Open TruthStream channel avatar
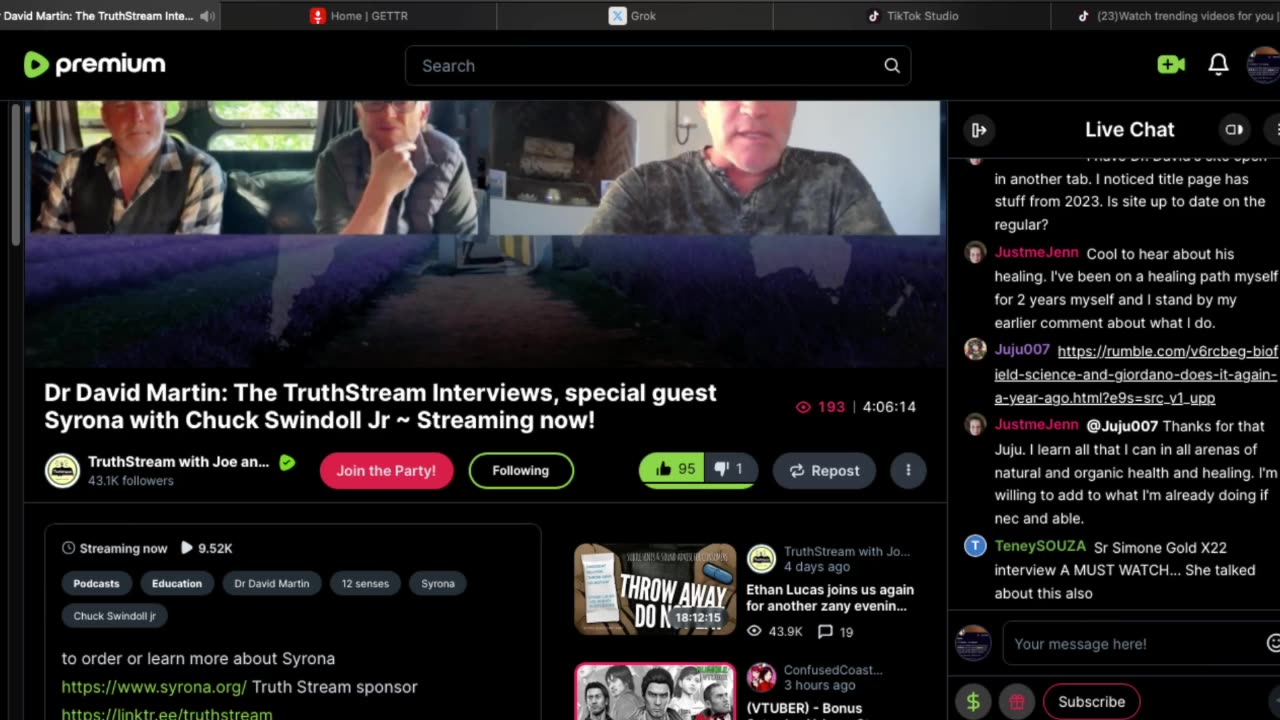Image resolution: width=1280 pixels, height=720 pixels. tap(62, 470)
